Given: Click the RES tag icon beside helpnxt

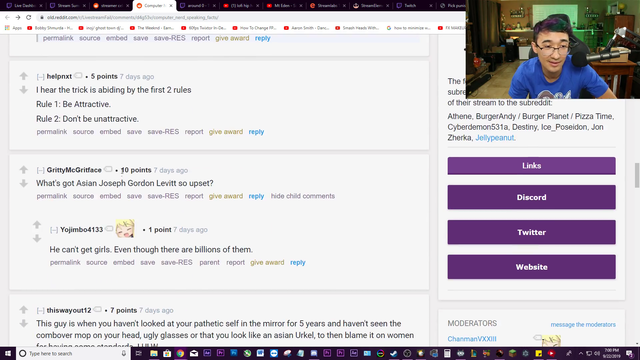Looking at the screenshot, I should 78,76.
